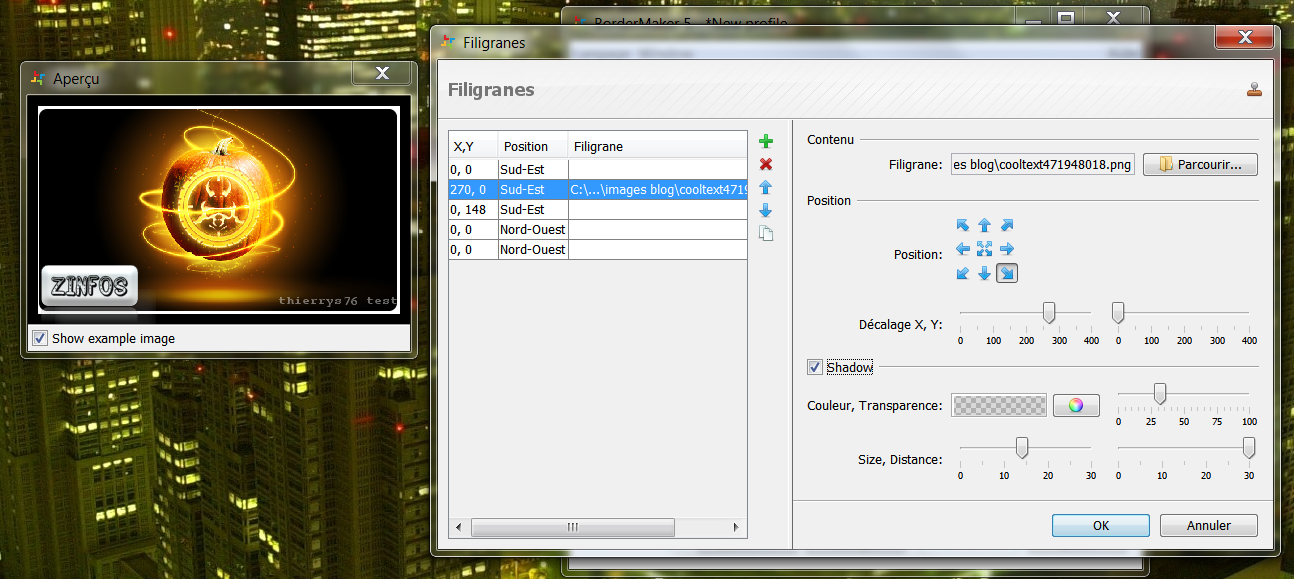Disable the Shadow option
This screenshot has height=579, width=1294.
click(815, 367)
